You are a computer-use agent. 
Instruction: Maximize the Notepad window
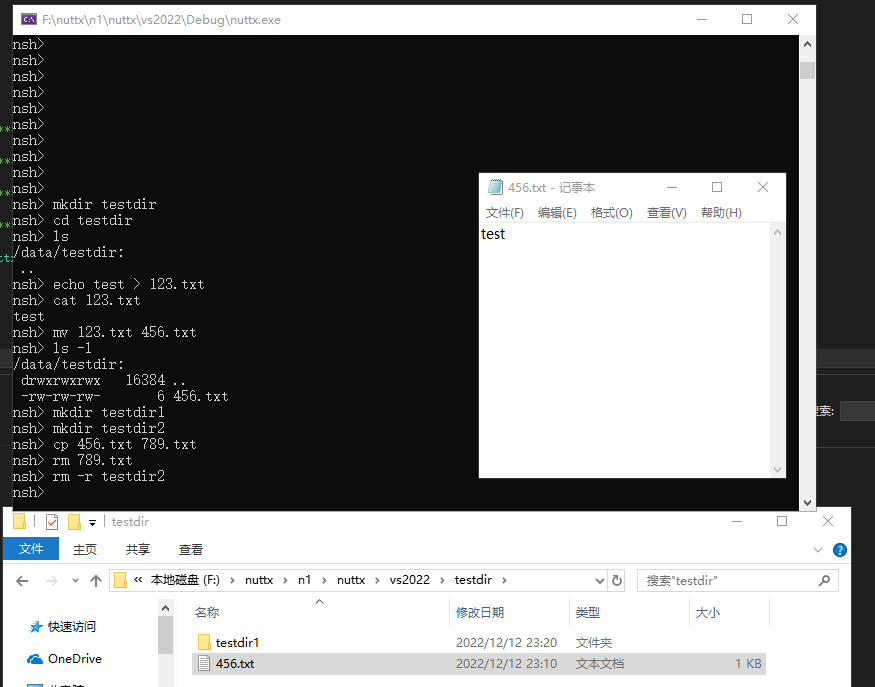[x=717, y=188]
